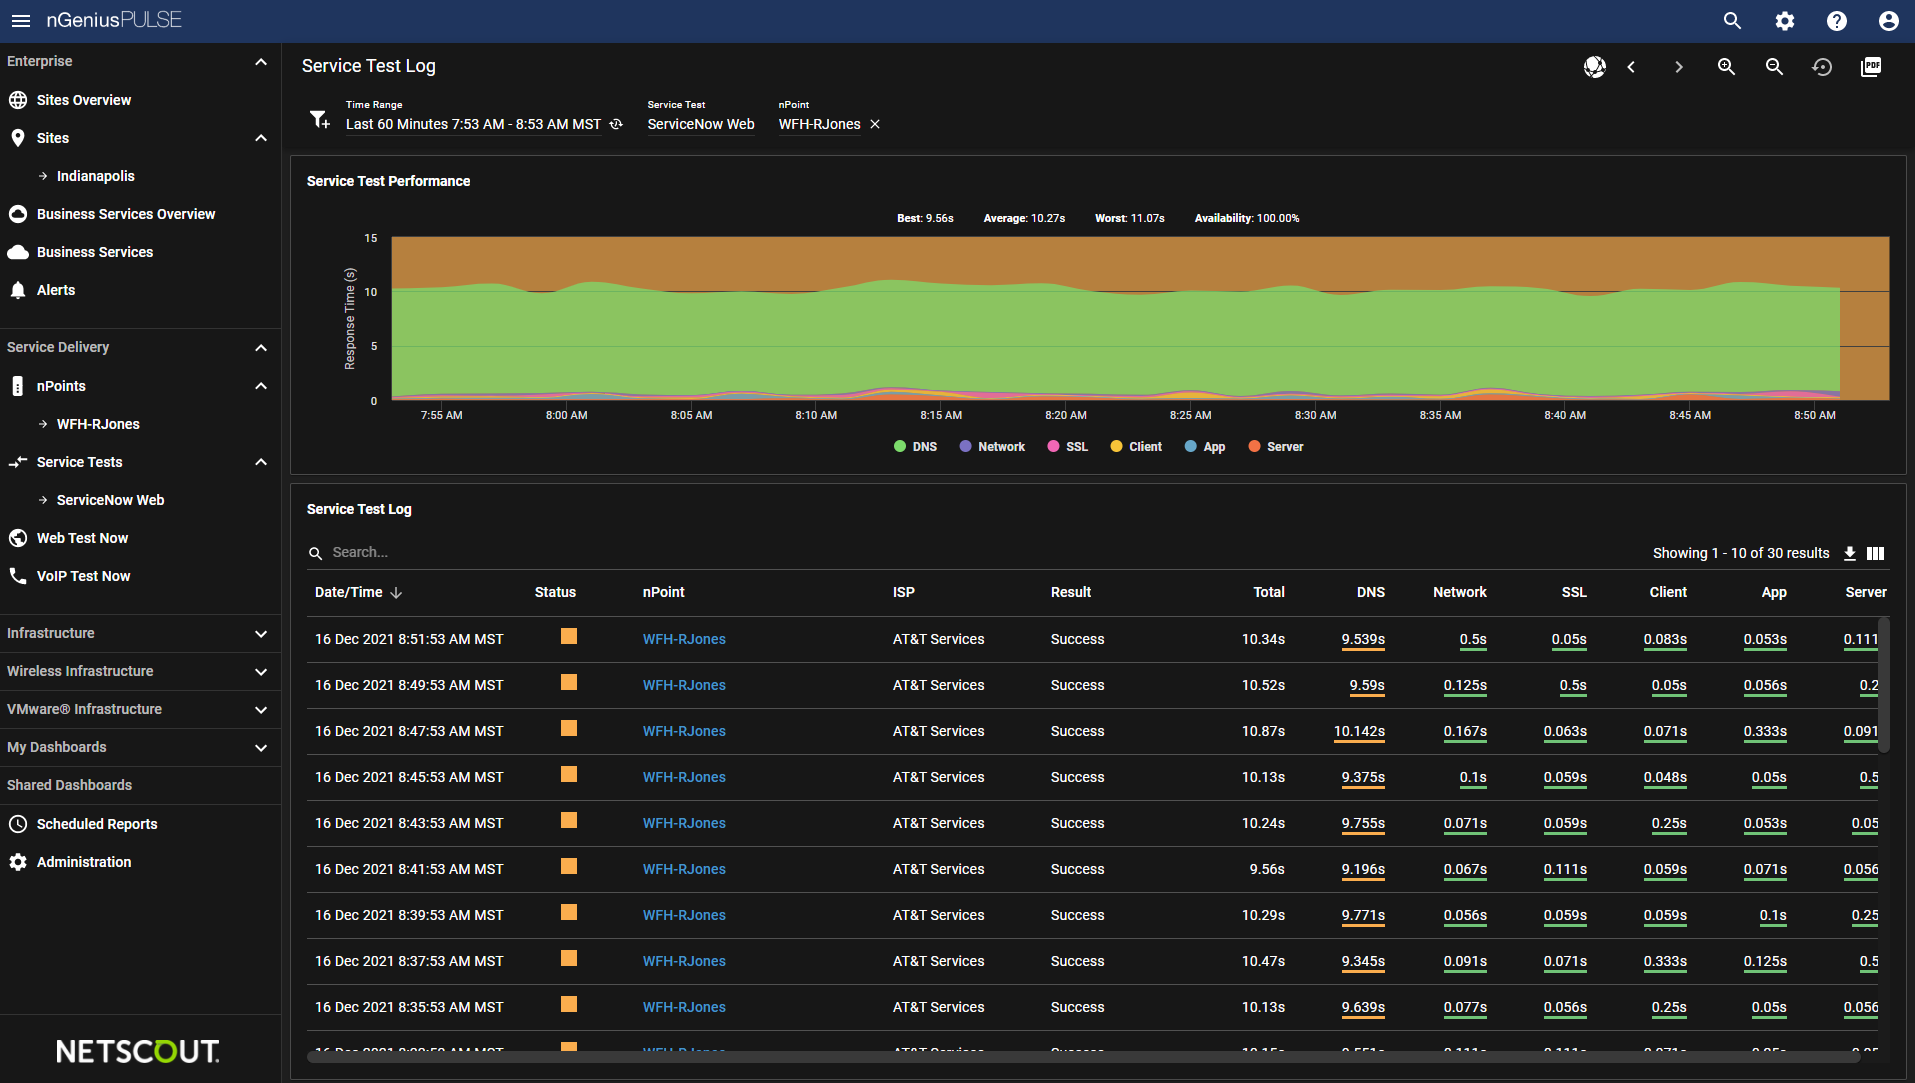
Task: Open Scheduled Reports from the sidebar
Action: [97, 824]
